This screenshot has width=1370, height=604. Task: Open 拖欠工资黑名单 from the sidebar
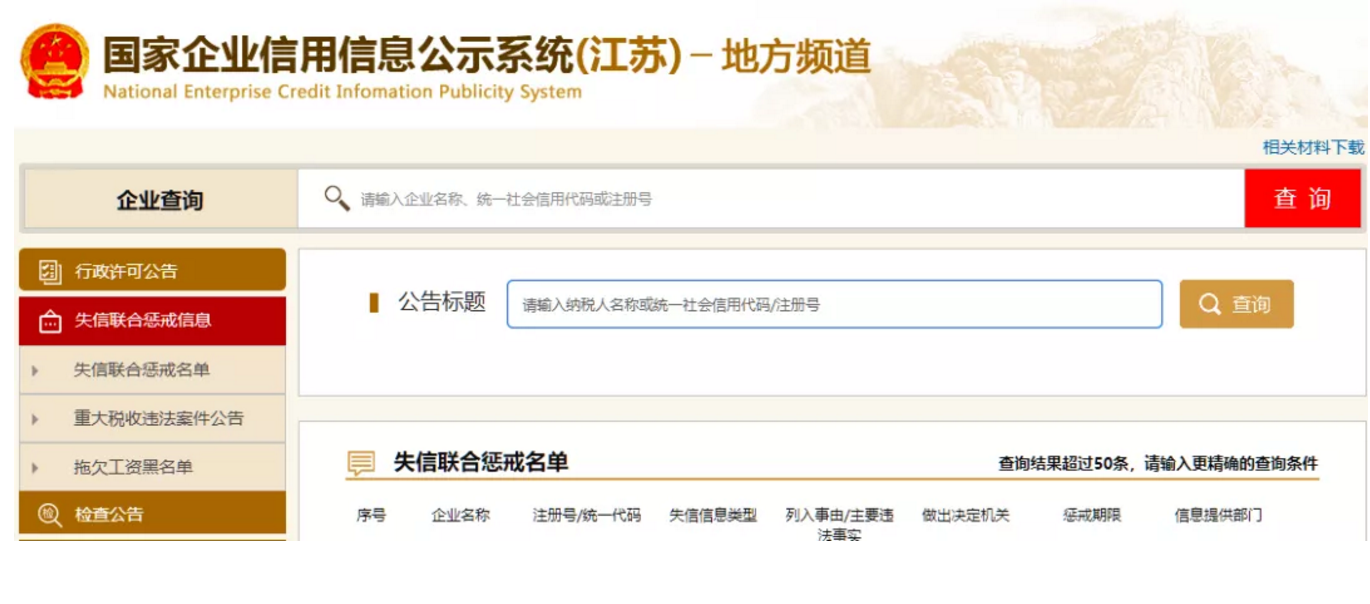point(133,467)
